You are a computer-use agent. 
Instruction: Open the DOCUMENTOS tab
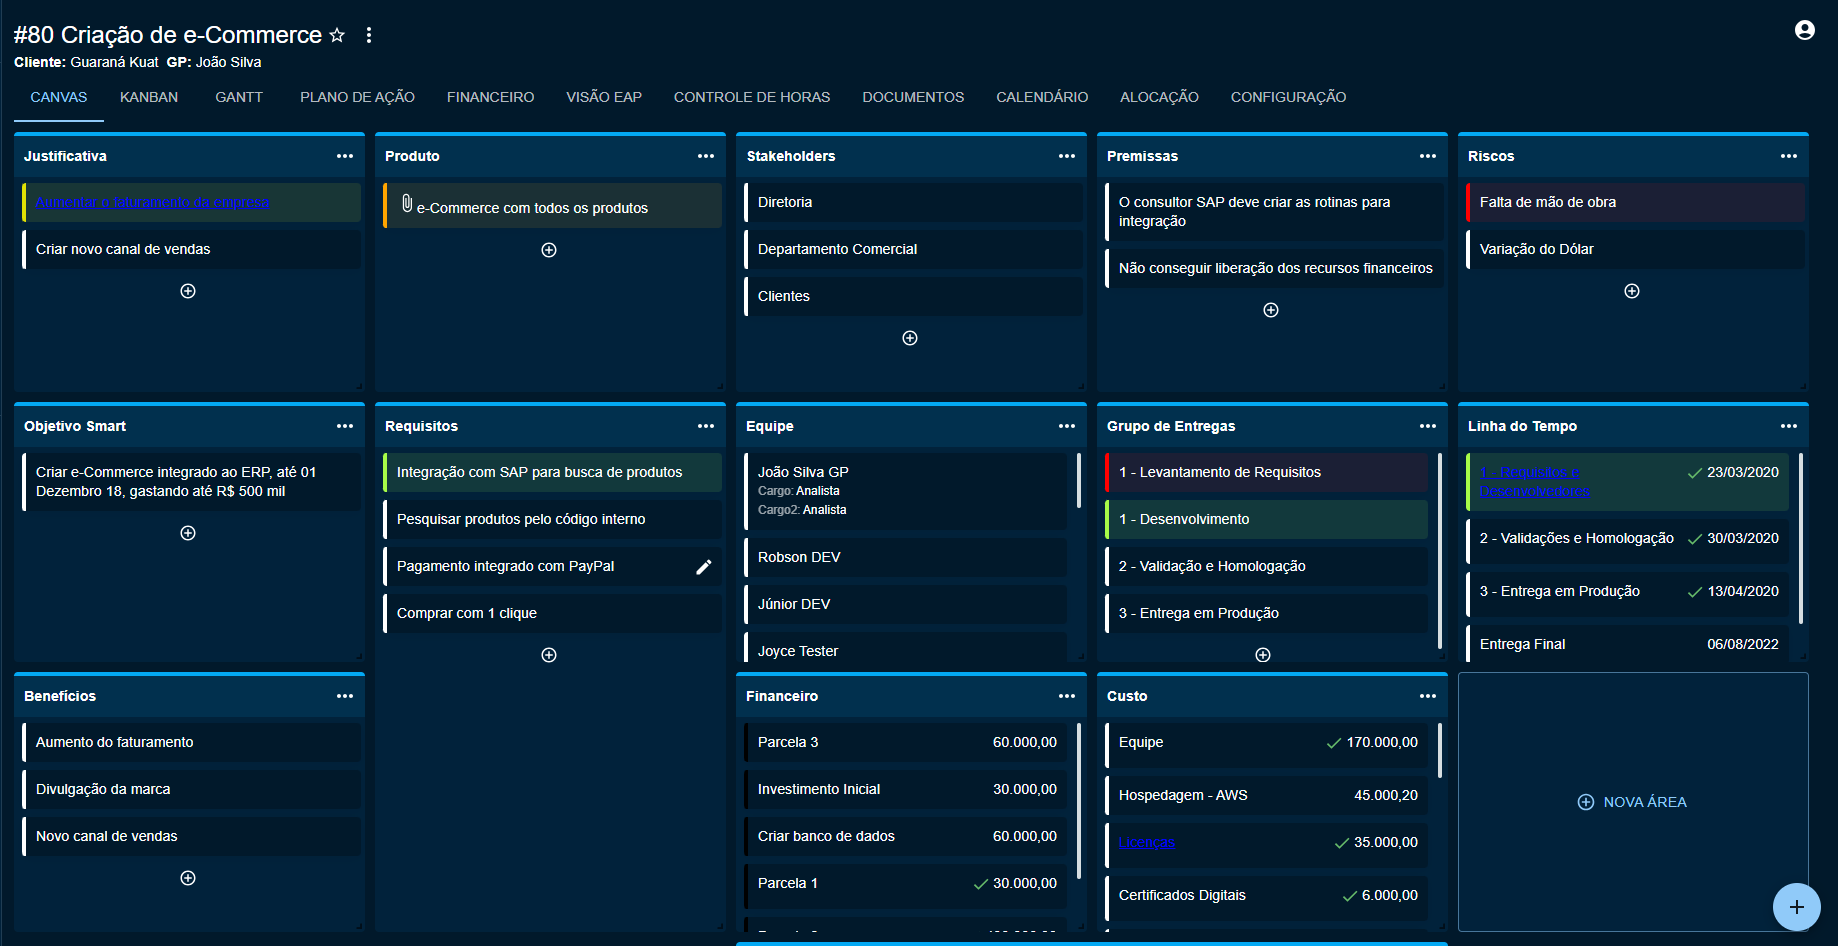point(913,97)
